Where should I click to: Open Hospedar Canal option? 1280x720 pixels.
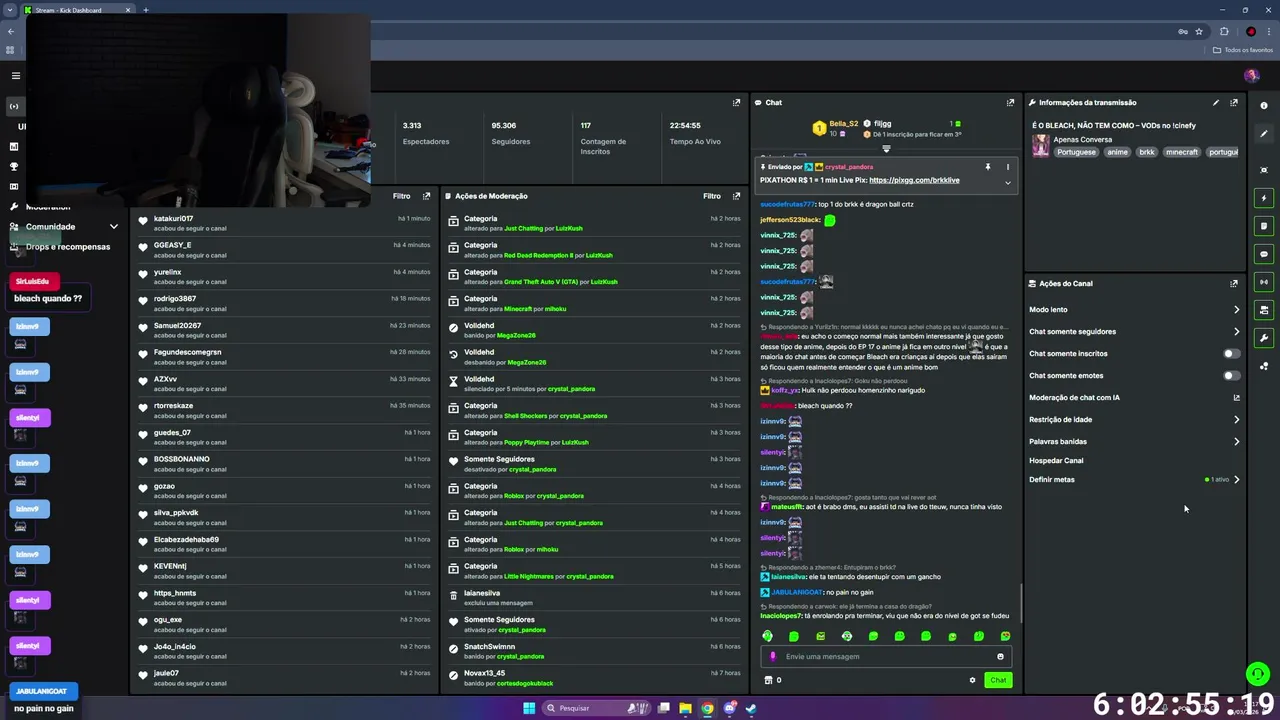(x=1056, y=461)
